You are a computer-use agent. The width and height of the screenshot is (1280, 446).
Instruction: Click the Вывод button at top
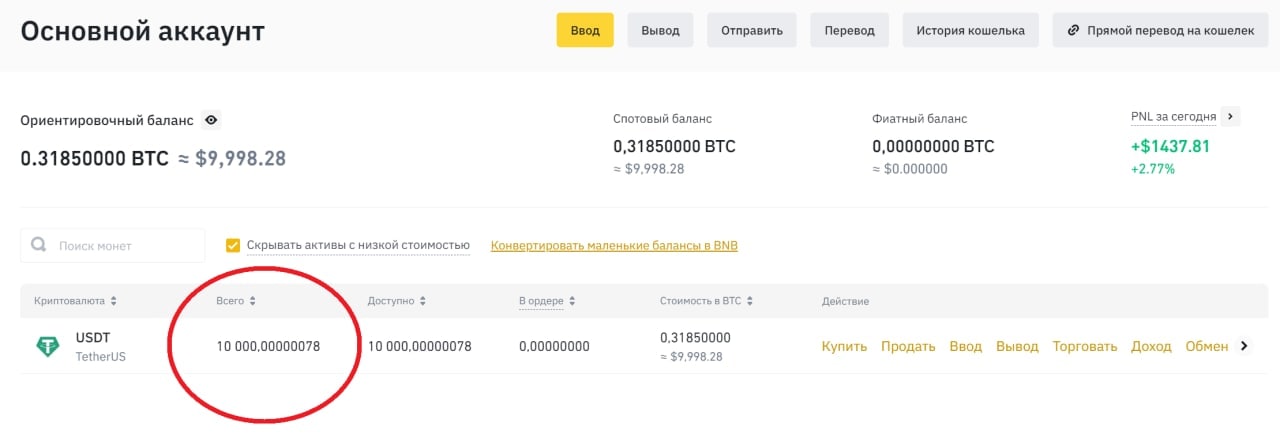[660, 30]
